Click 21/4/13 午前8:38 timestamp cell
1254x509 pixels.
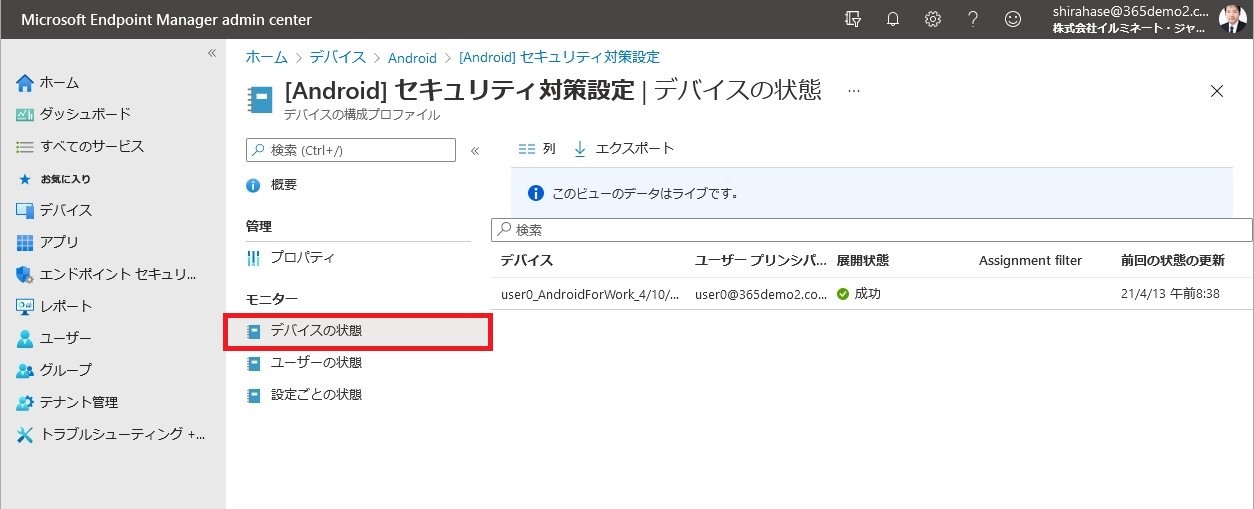pyautogui.click(x=1170, y=294)
